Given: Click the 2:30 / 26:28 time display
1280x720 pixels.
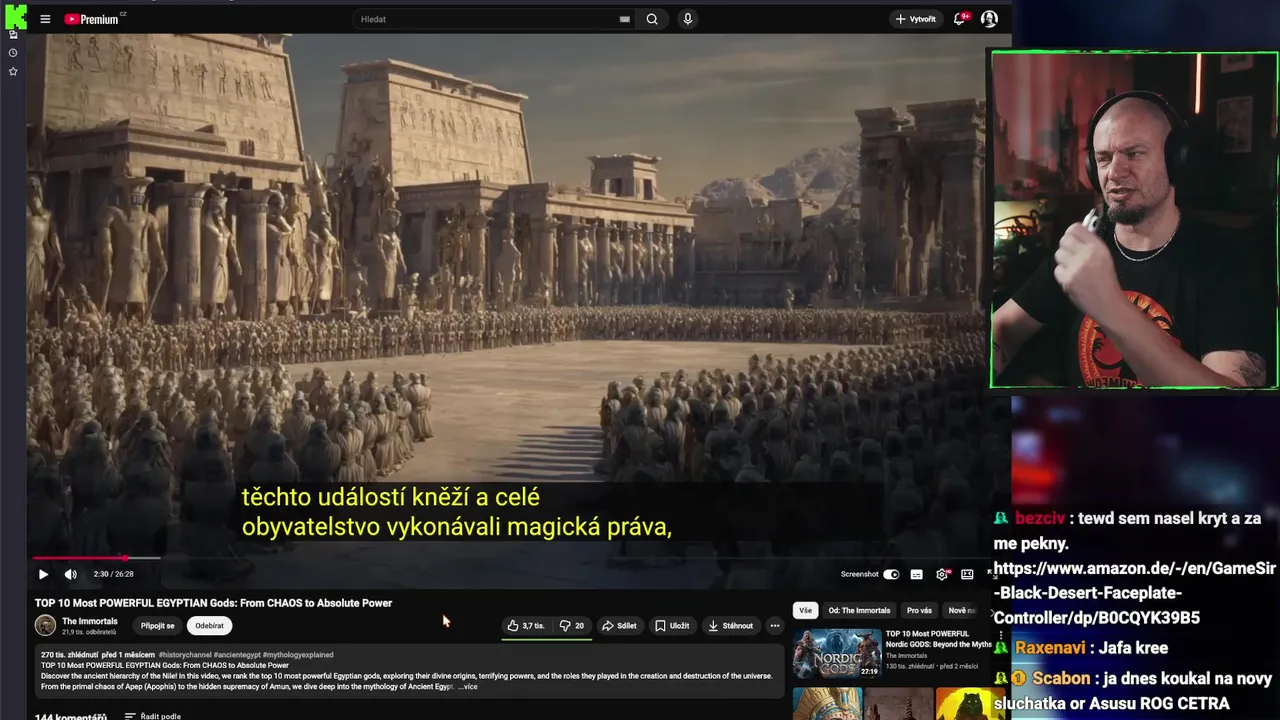Looking at the screenshot, I should pyautogui.click(x=114, y=574).
